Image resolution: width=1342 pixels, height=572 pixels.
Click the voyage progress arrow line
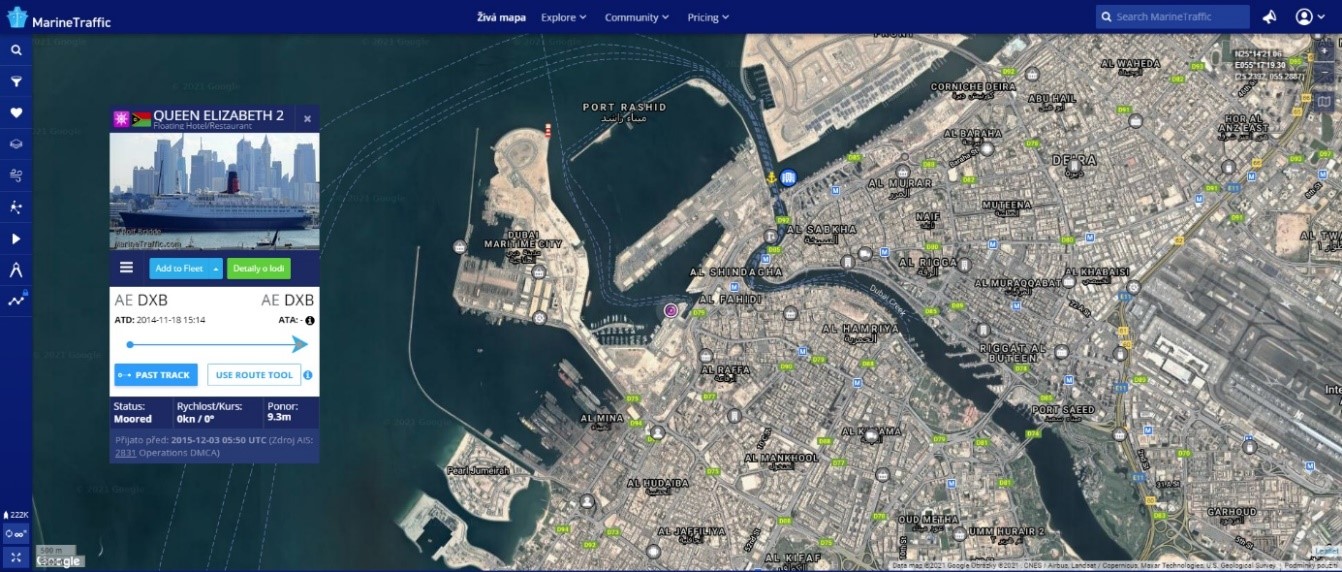click(217, 344)
